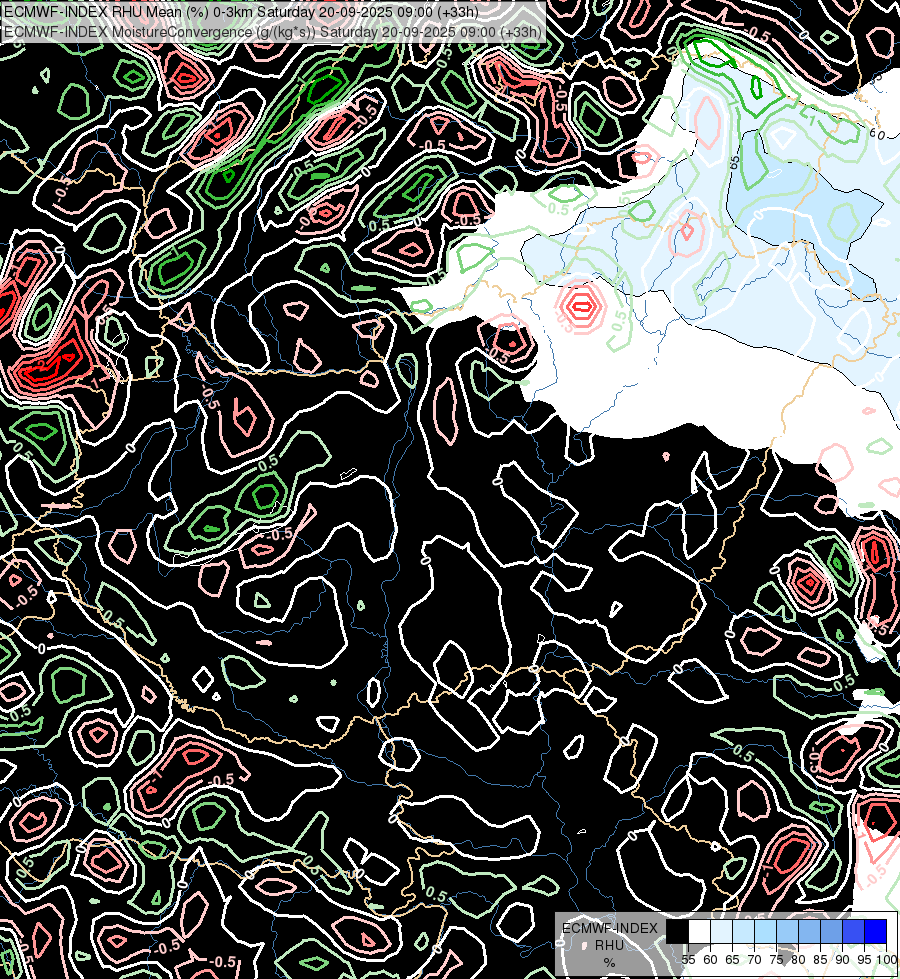This screenshot has height=979, width=900.
Task: Pick the 90-95 royal blue swatch
Action: 853,931
